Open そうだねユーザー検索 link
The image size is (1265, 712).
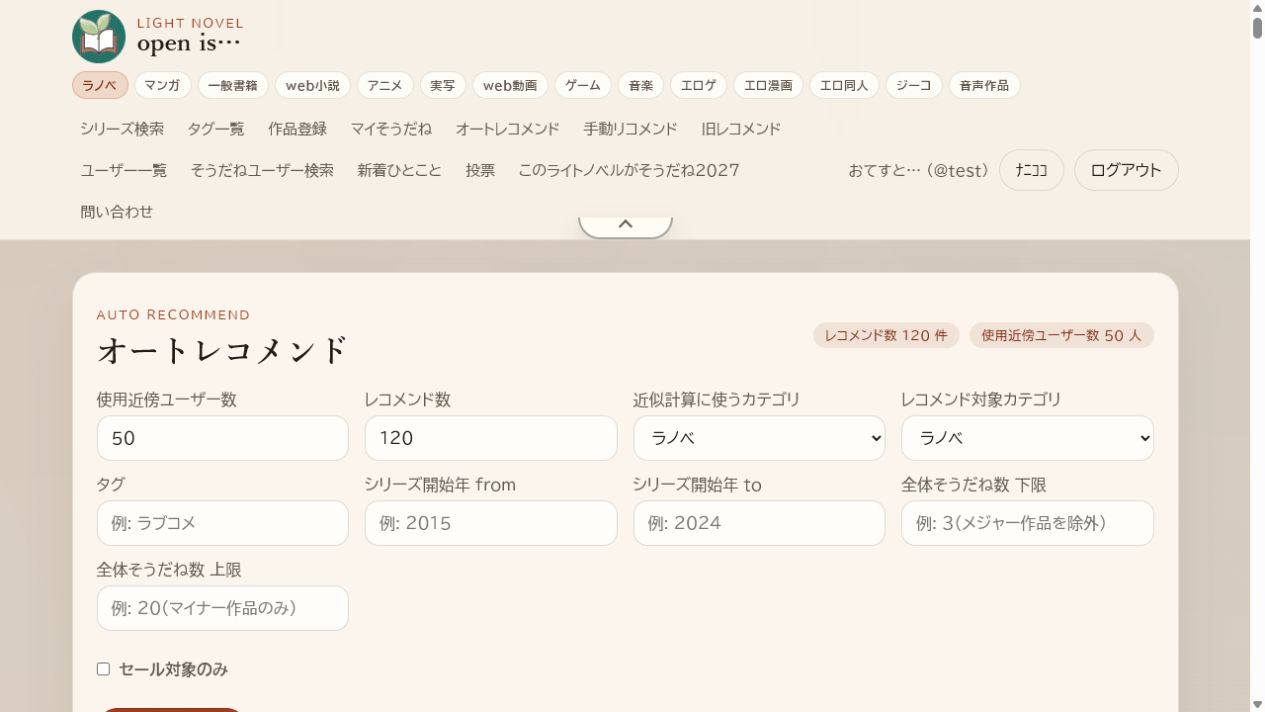tap(262, 170)
